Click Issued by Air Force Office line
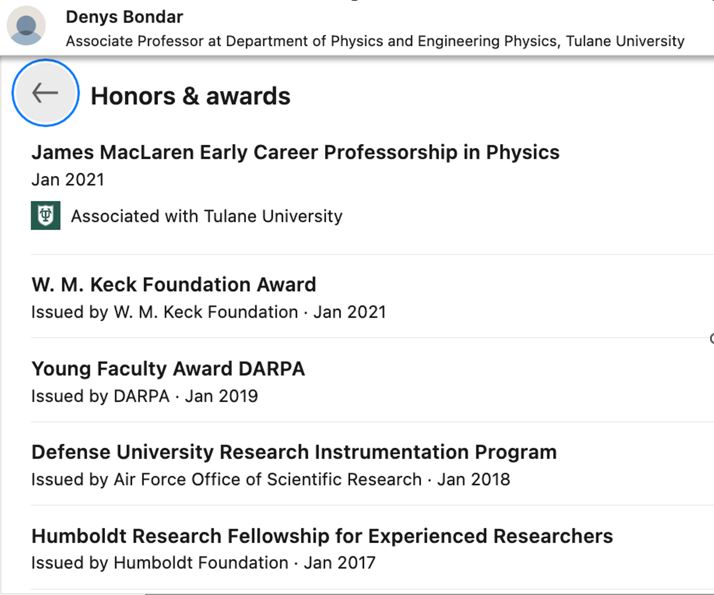 270,479
